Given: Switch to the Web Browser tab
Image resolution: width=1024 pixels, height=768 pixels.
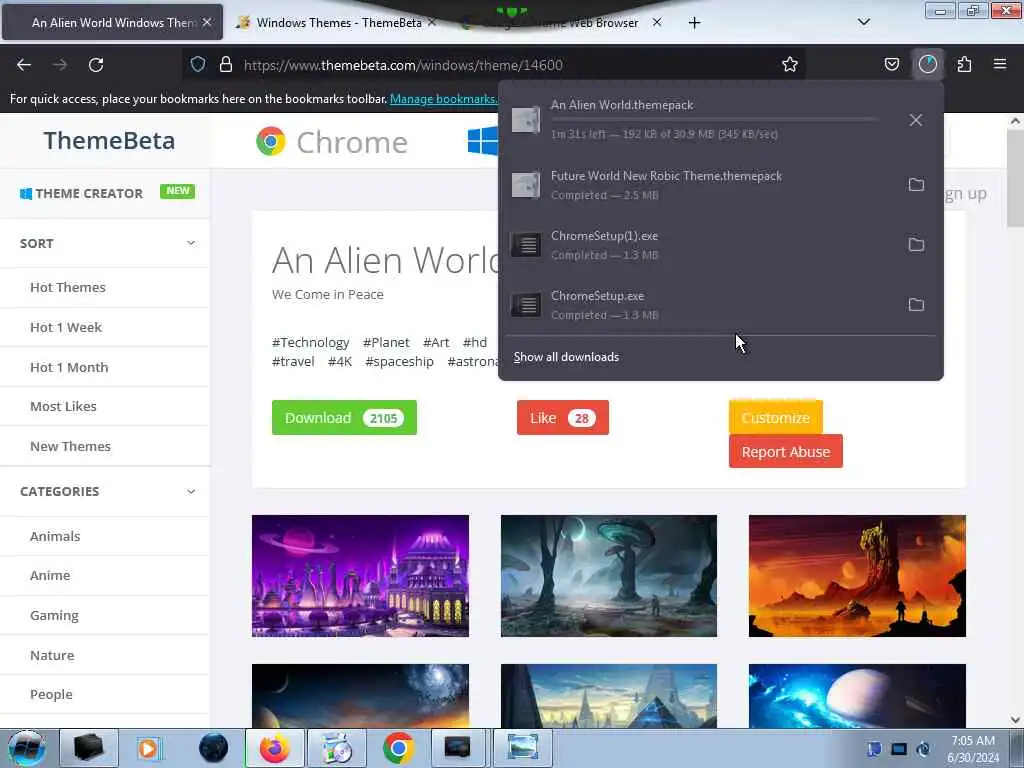Looking at the screenshot, I should point(562,23).
